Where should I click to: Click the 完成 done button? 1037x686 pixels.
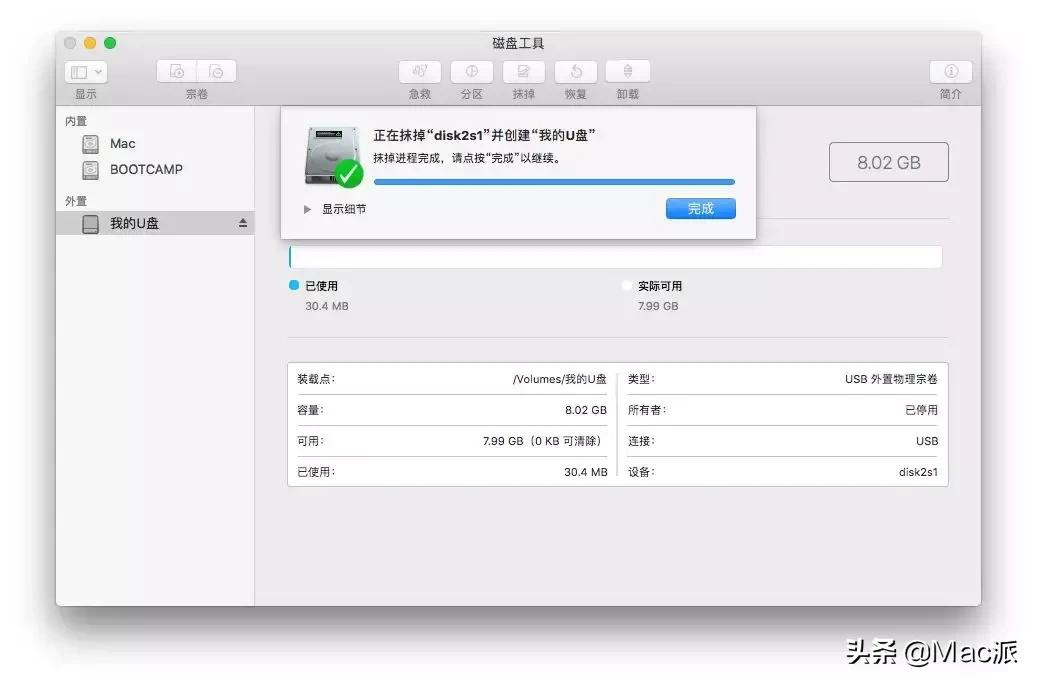tap(700, 209)
